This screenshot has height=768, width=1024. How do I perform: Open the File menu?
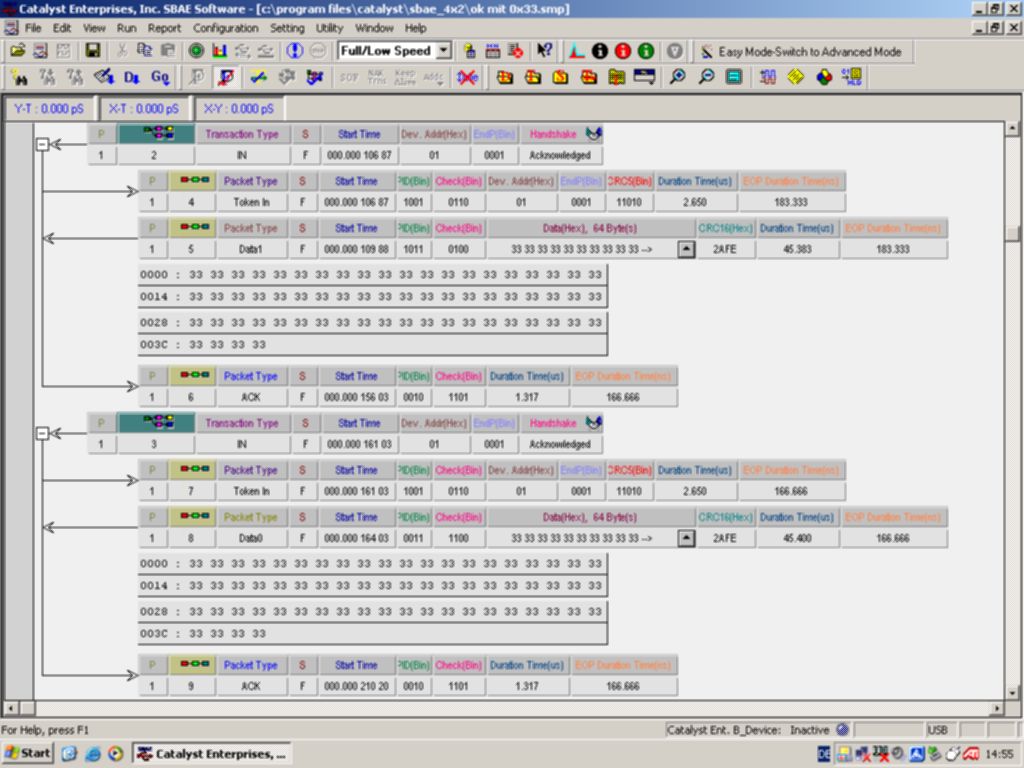[x=33, y=28]
